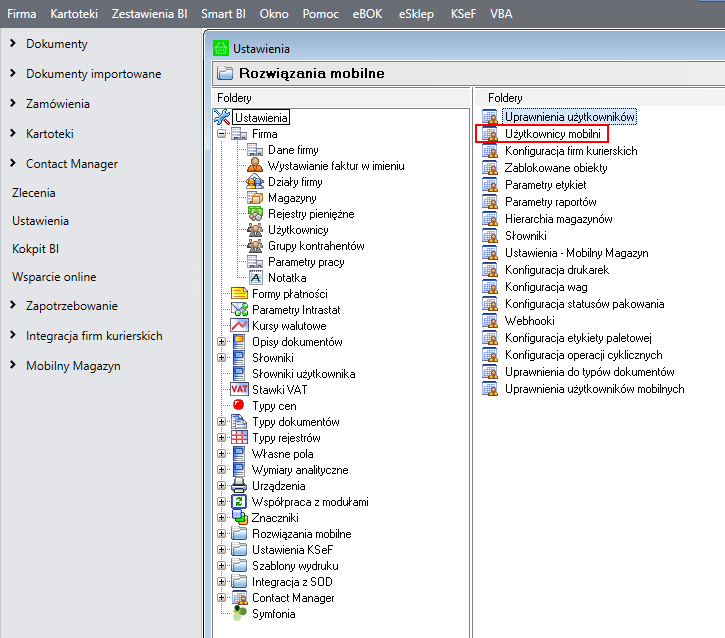Click the Symfonia icon in tree
Screen dimensions: 725x638
click(x=239, y=613)
